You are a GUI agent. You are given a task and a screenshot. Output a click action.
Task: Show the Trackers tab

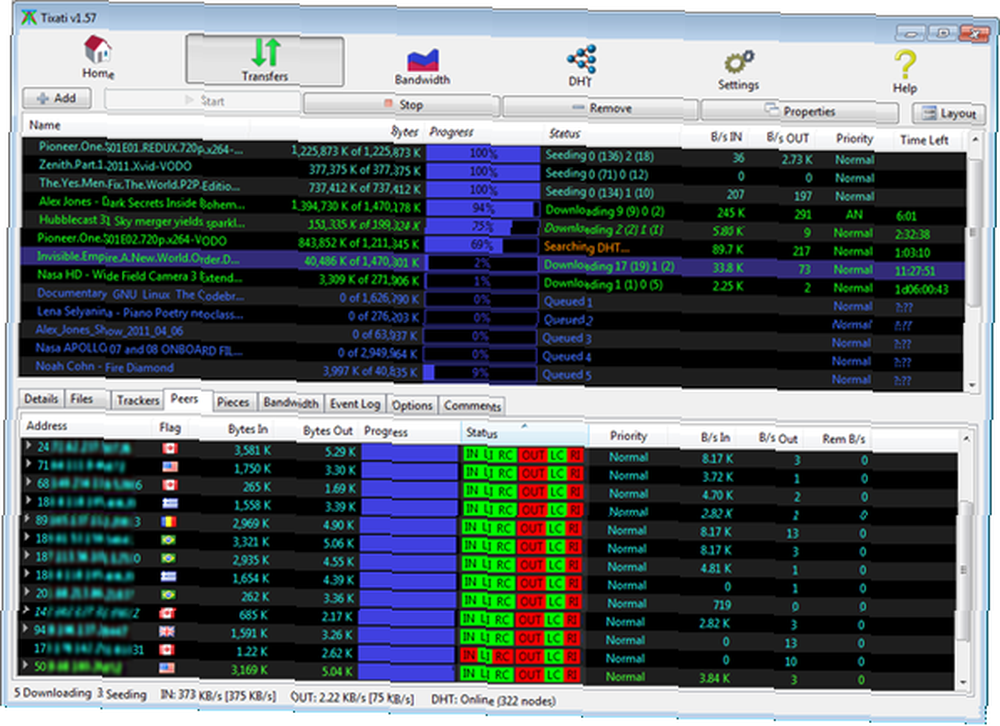click(x=138, y=400)
